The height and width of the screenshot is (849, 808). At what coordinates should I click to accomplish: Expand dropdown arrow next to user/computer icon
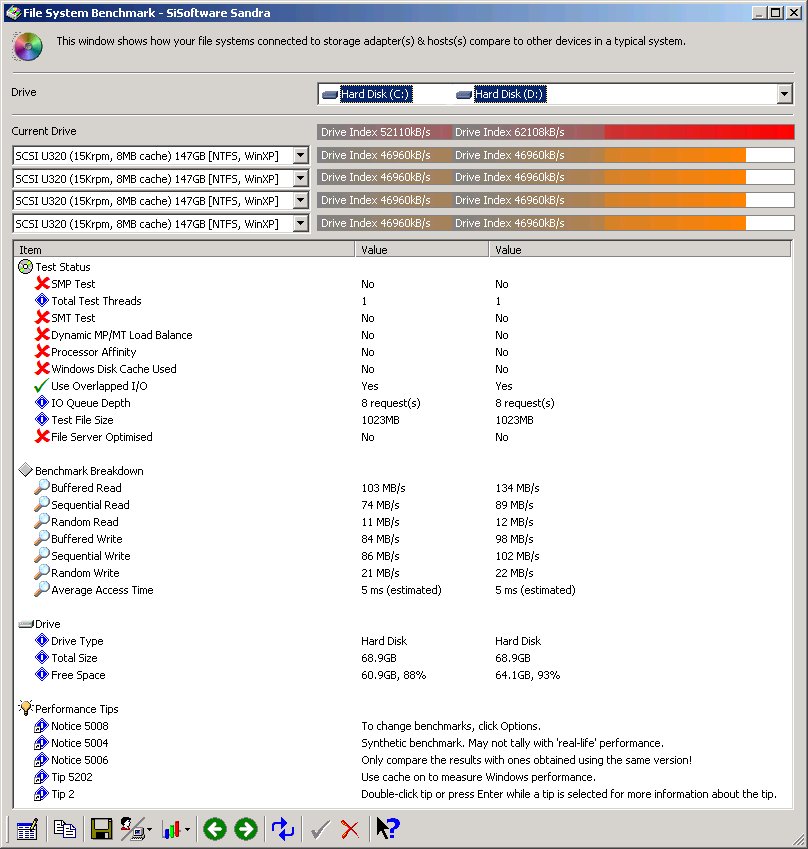point(149,830)
